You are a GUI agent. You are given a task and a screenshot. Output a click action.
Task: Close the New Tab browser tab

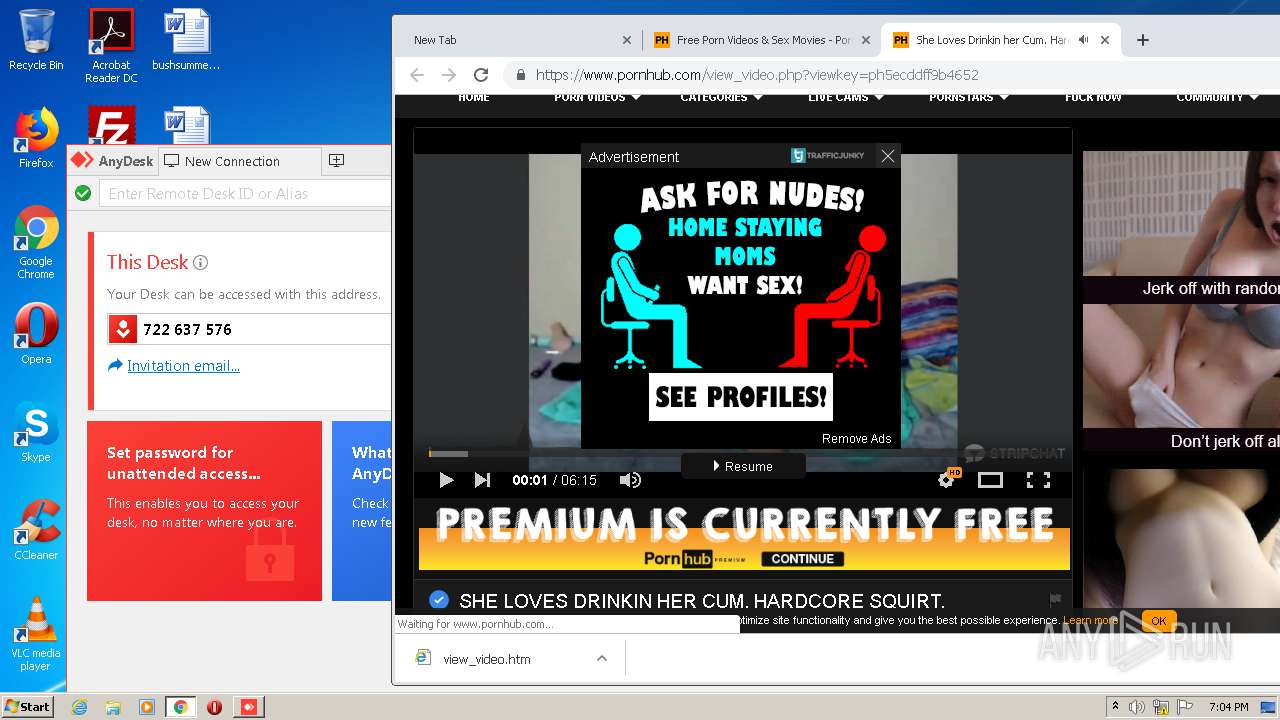pyautogui.click(x=627, y=40)
